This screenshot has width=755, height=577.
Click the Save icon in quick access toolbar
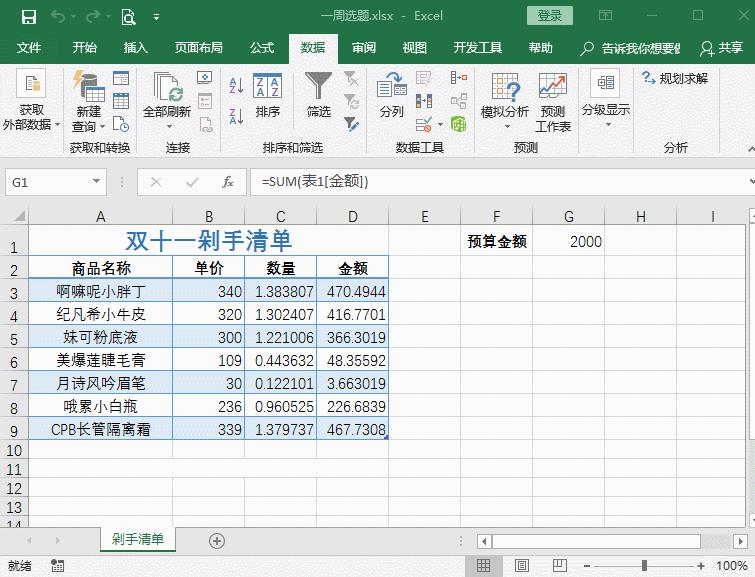(x=29, y=17)
